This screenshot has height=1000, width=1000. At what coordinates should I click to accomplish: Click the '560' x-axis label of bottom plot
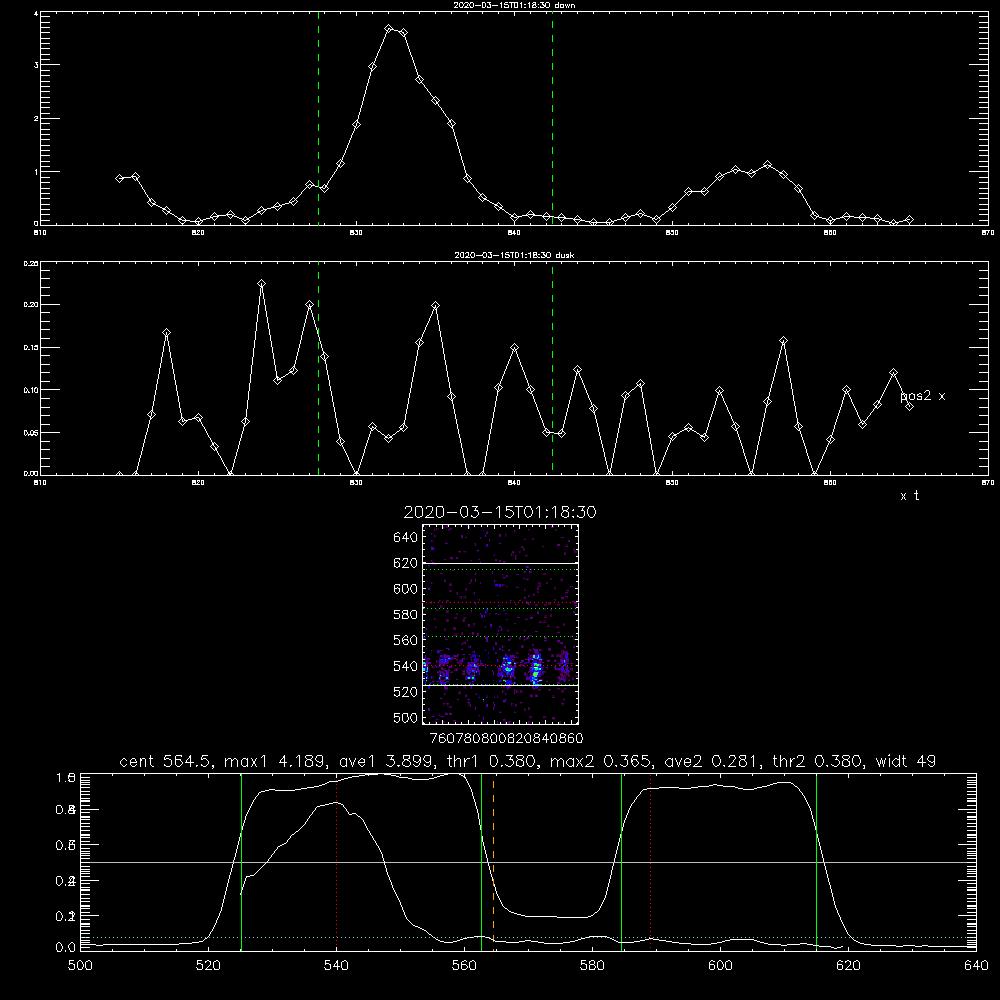click(464, 966)
